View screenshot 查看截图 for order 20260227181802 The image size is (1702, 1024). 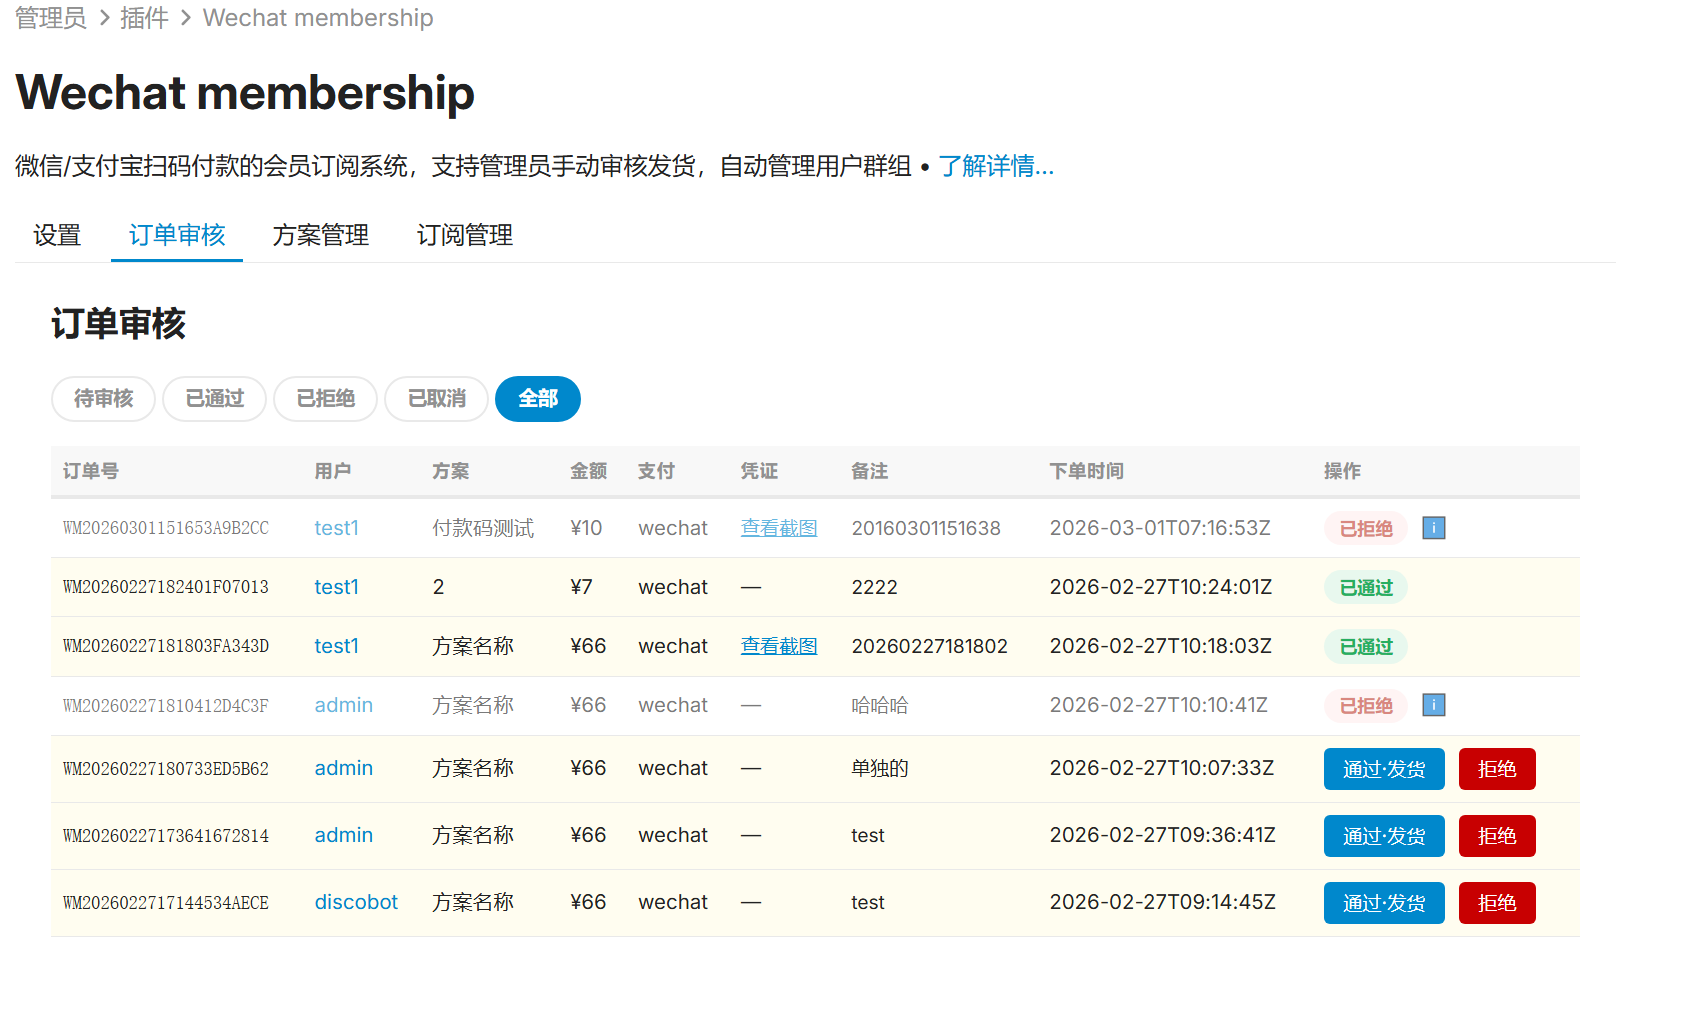click(x=779, y=646)
